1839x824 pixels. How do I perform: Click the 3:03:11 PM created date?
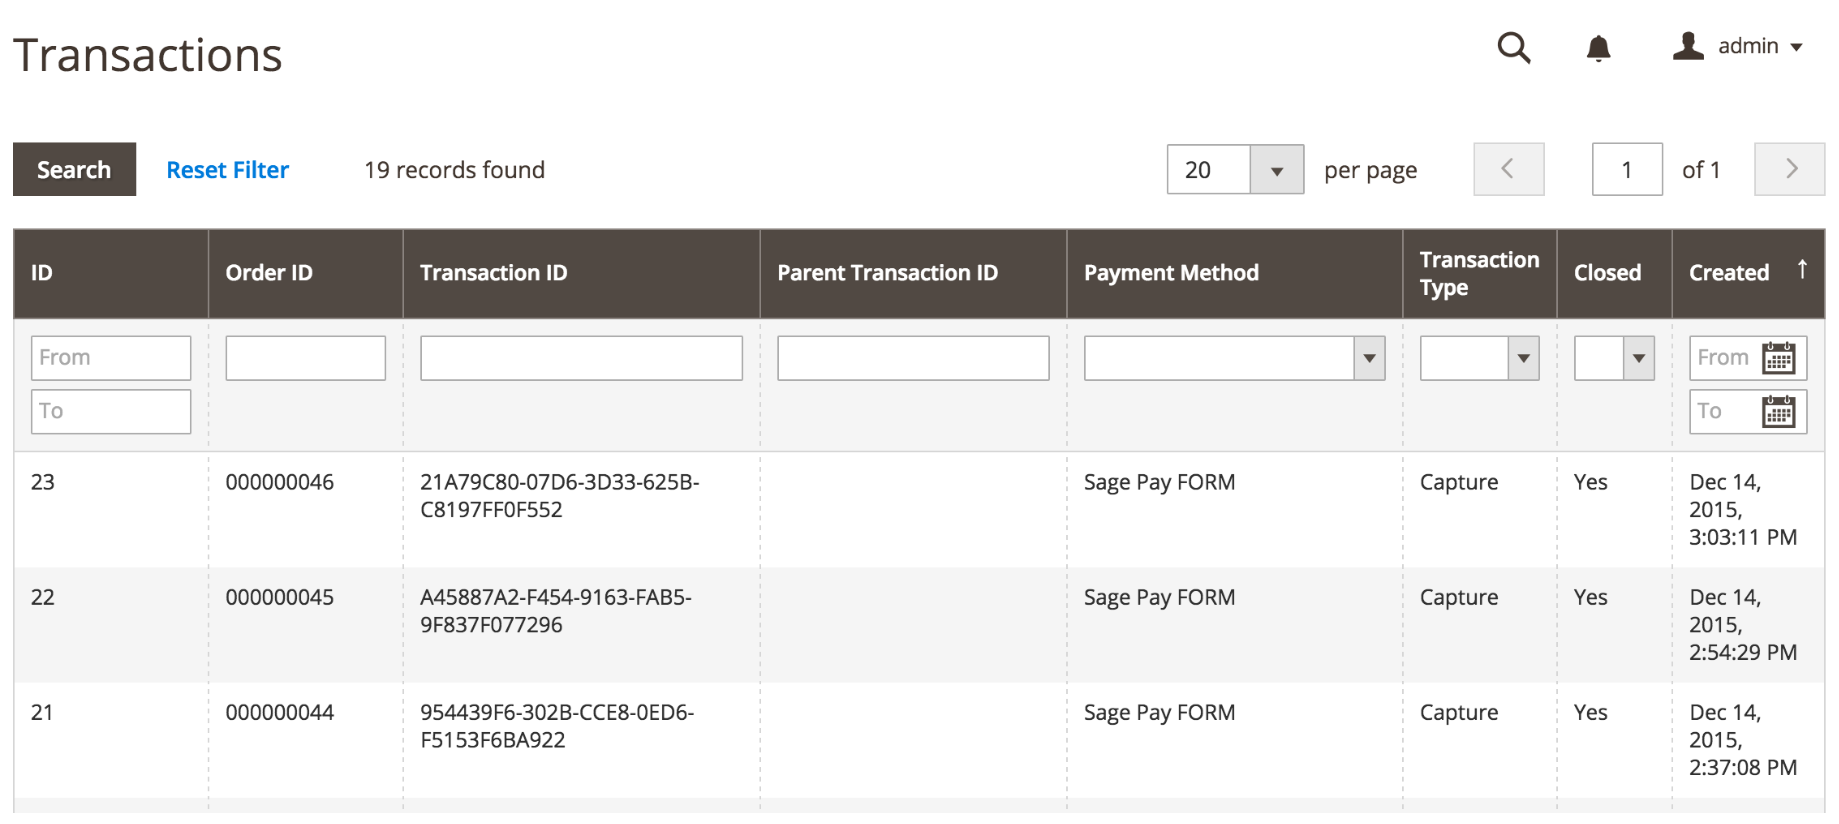[1743, 510]
